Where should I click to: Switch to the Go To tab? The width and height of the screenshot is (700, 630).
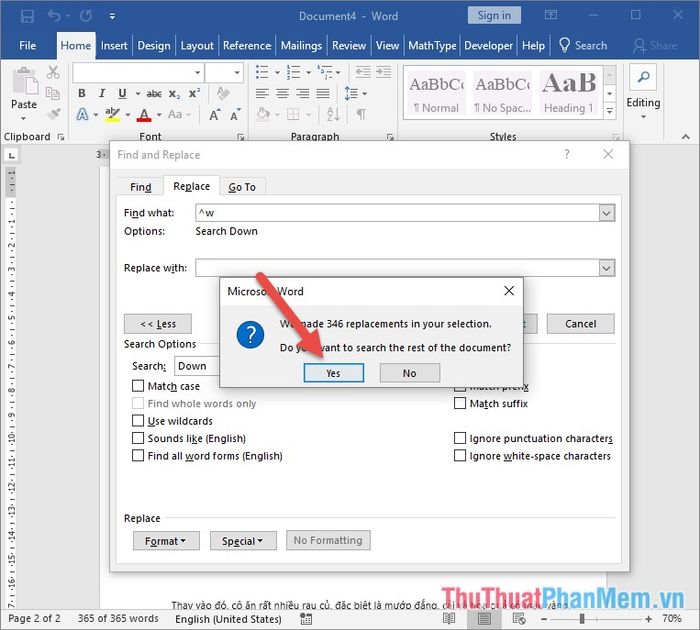[242, 187]
